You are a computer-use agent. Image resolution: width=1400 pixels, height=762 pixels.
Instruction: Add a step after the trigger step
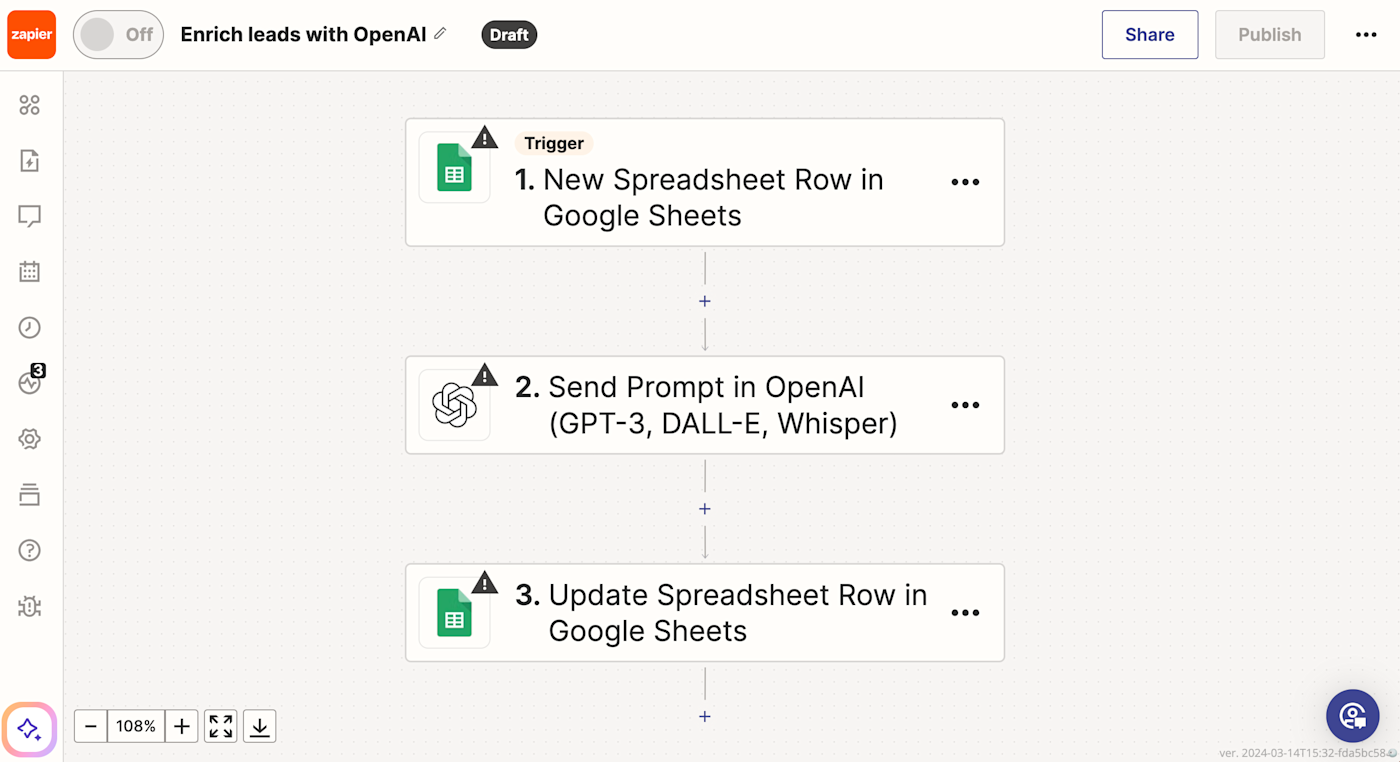click(705, 301)
